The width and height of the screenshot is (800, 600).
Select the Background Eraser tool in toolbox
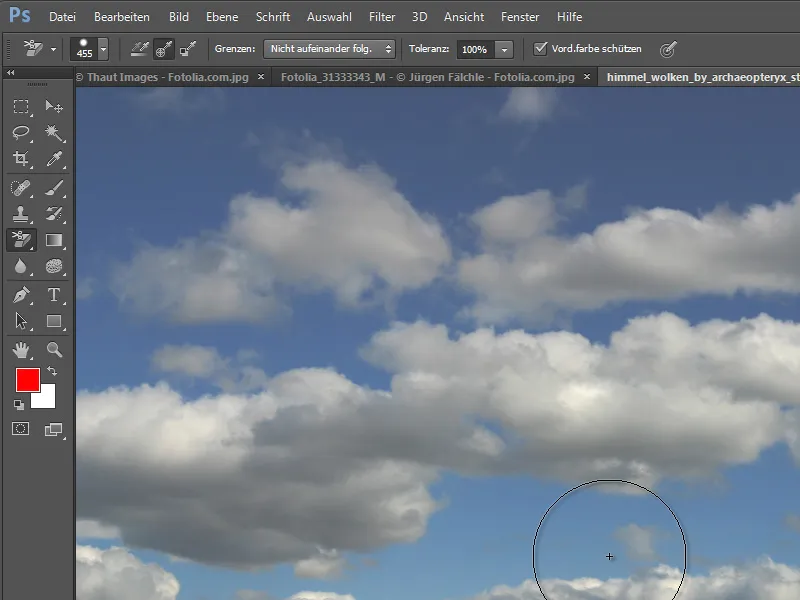pos(21,240)
